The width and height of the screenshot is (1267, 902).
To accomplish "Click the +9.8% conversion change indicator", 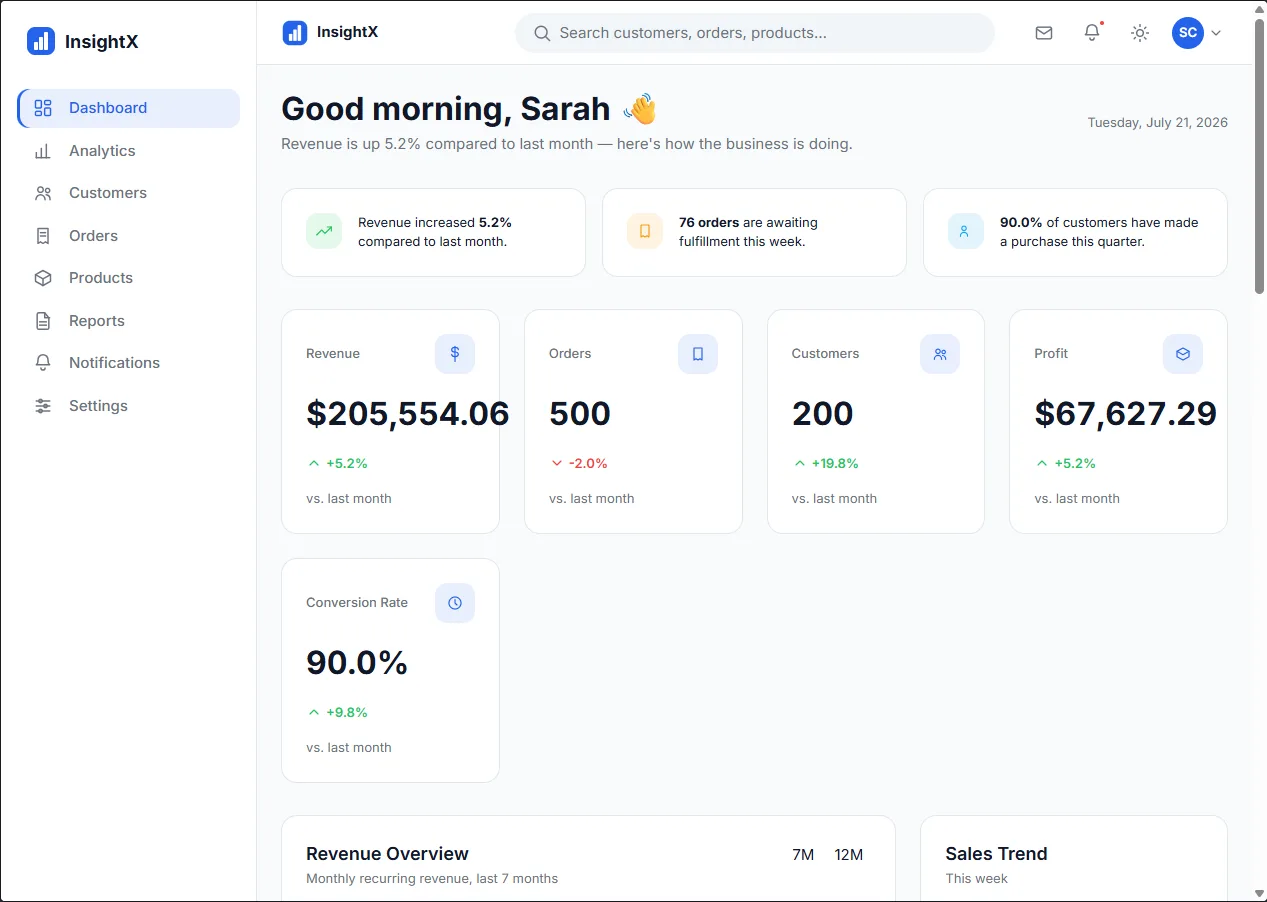I will click(338, 713).
